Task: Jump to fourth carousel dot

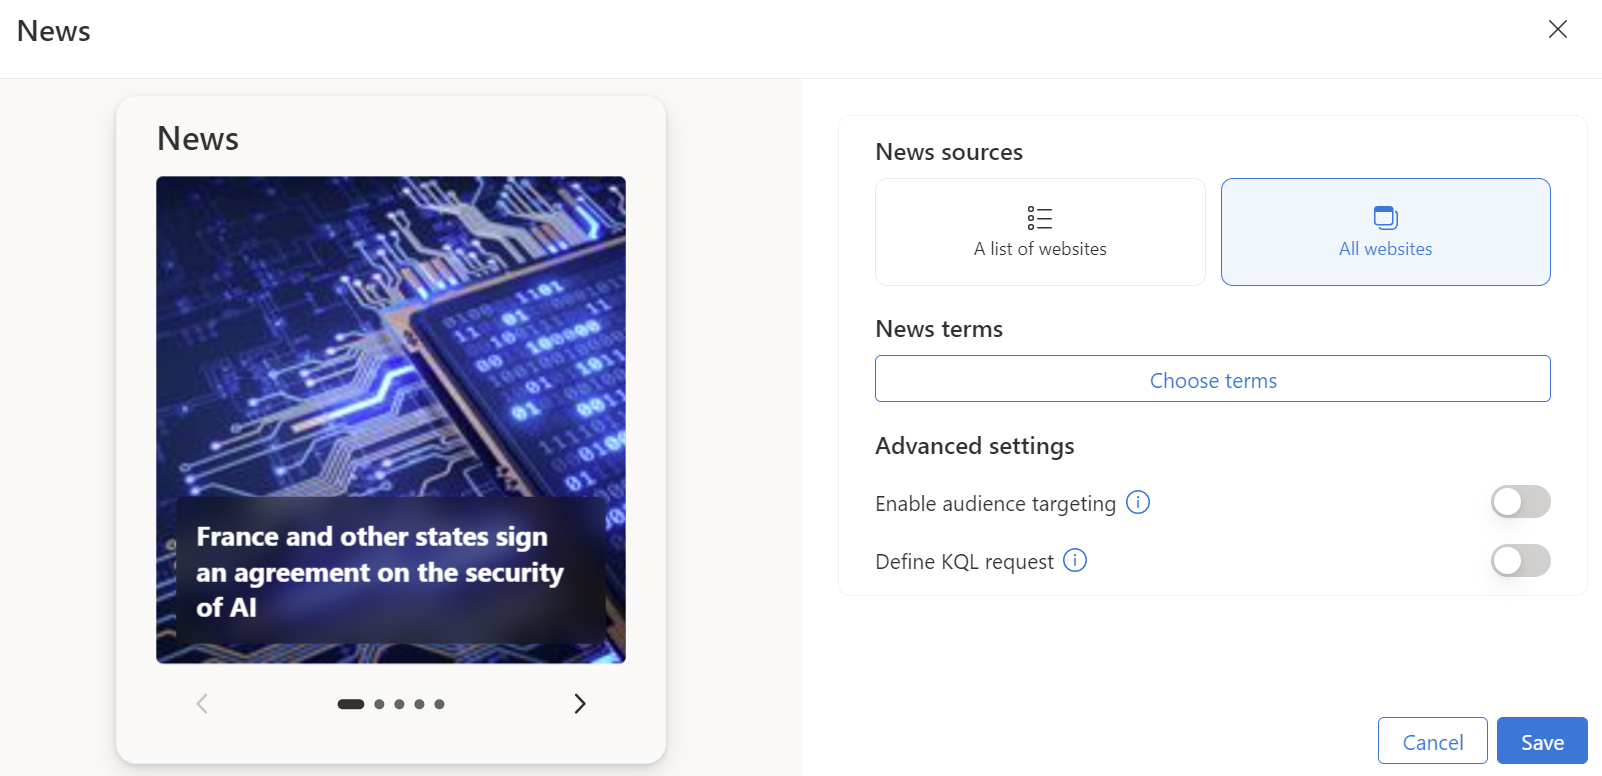Action: click(419, 704)
